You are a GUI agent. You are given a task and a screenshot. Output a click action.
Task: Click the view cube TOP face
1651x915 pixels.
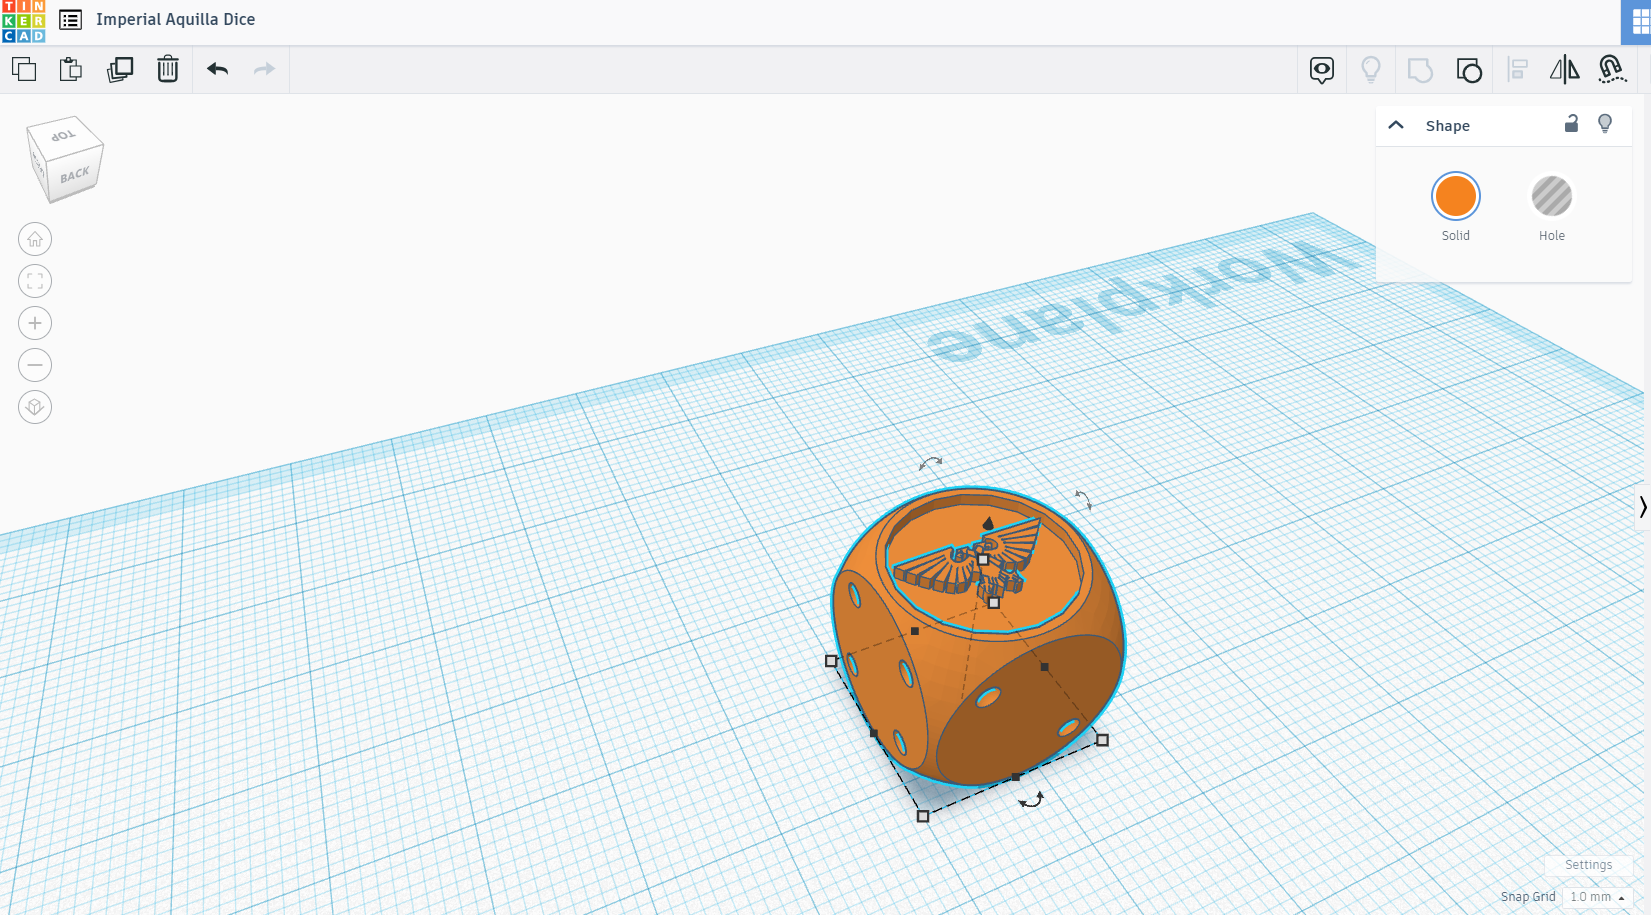click(x=64, y=135)
